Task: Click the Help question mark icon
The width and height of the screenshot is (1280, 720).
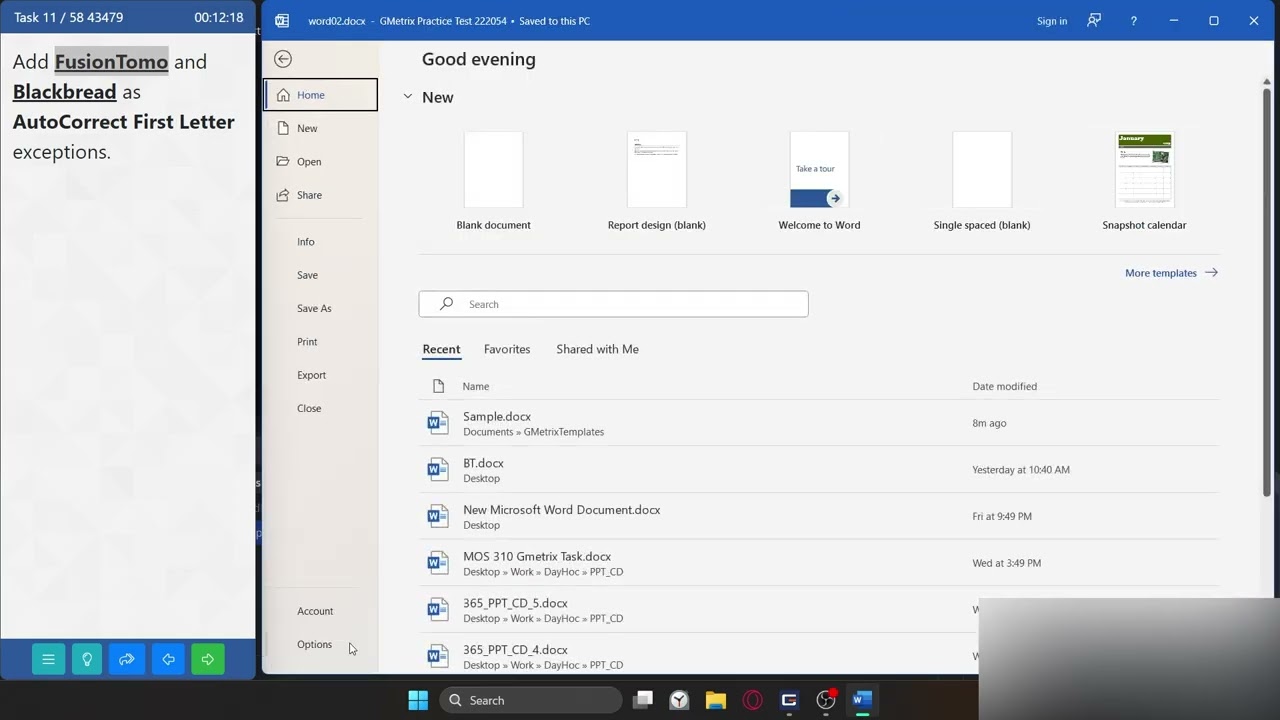Action: [1133, 21]
